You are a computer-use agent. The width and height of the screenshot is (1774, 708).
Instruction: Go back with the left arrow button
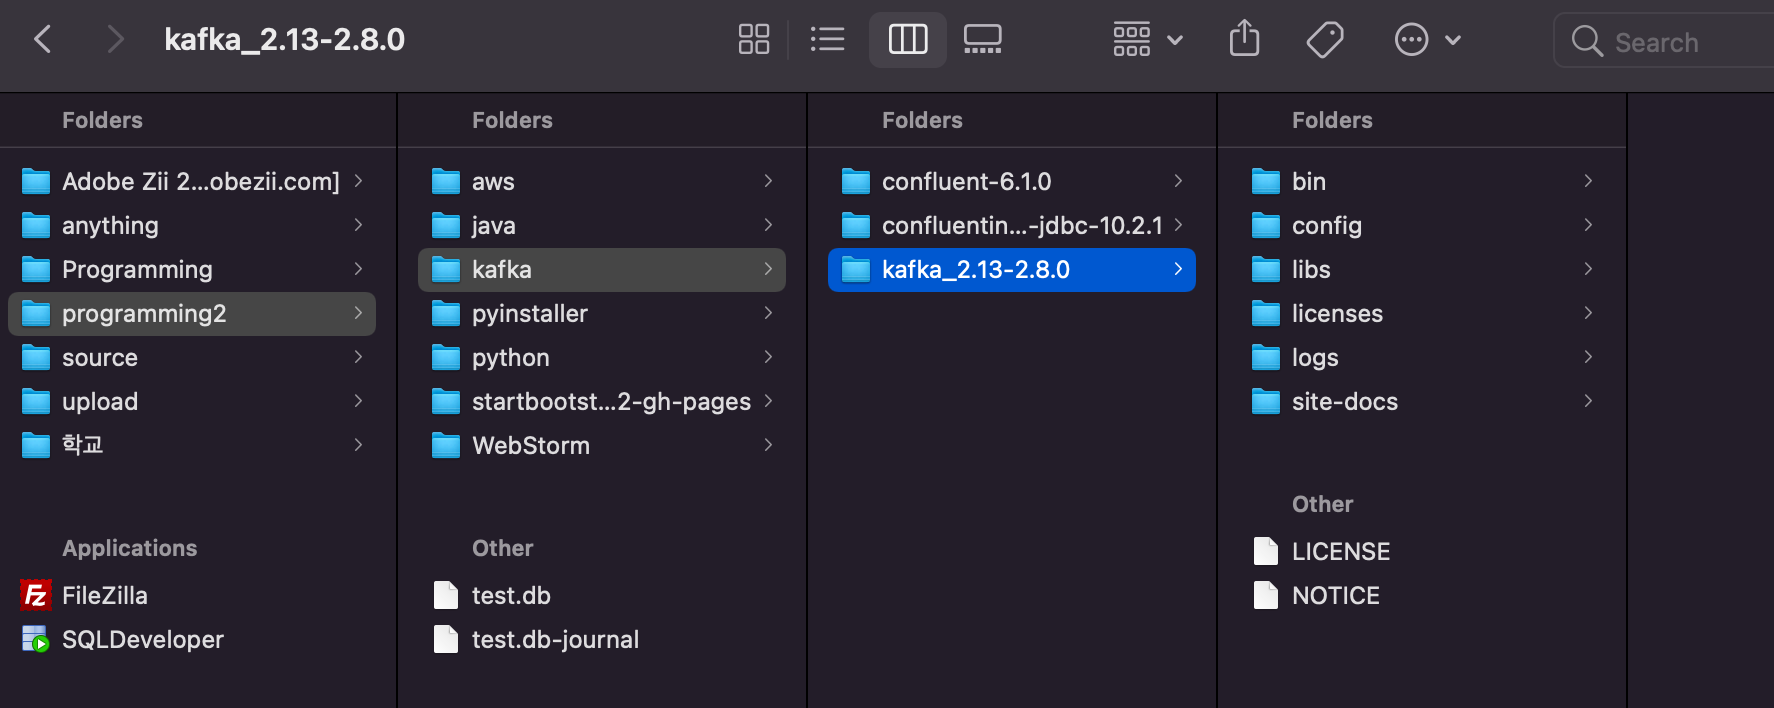click(42, 40)
